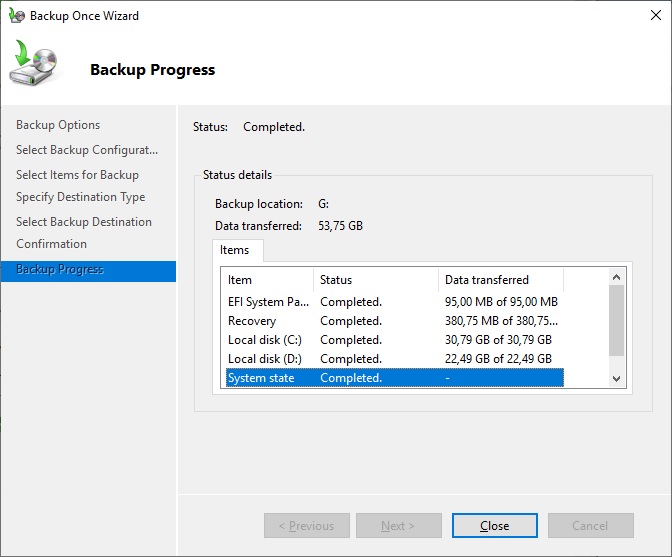Image resolution: width=672 pixels, height=557 pixels.
Task: Click the Select Backup Configuration step
Action: coord(87,150)
